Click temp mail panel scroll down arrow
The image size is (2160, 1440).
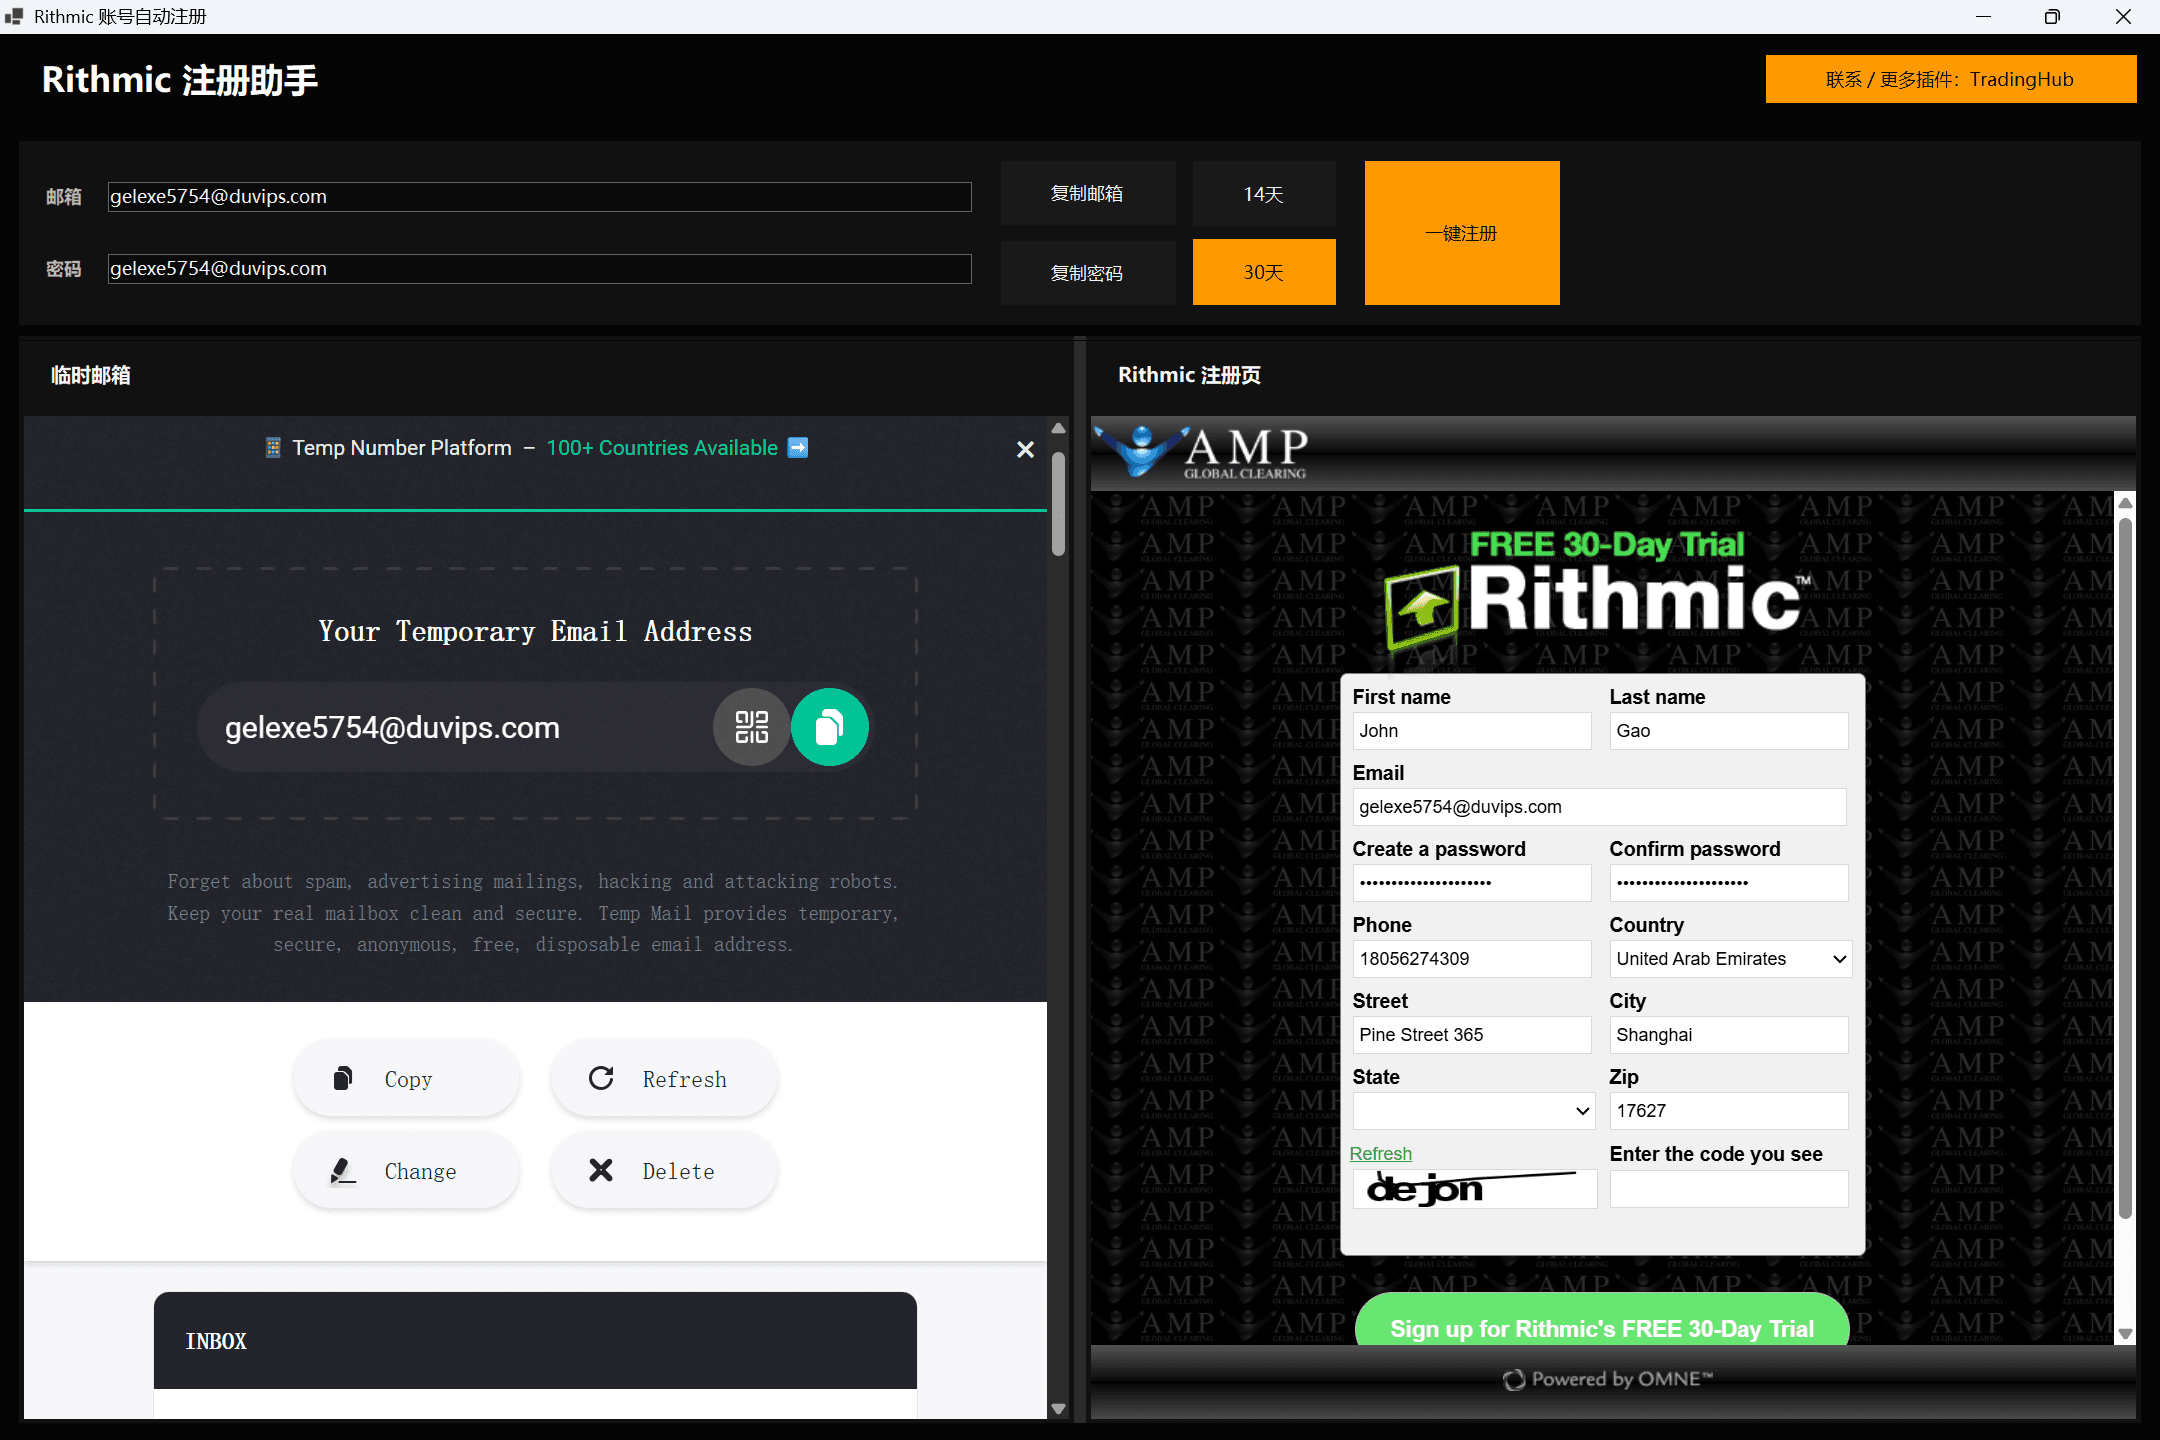[1058, 1409]
